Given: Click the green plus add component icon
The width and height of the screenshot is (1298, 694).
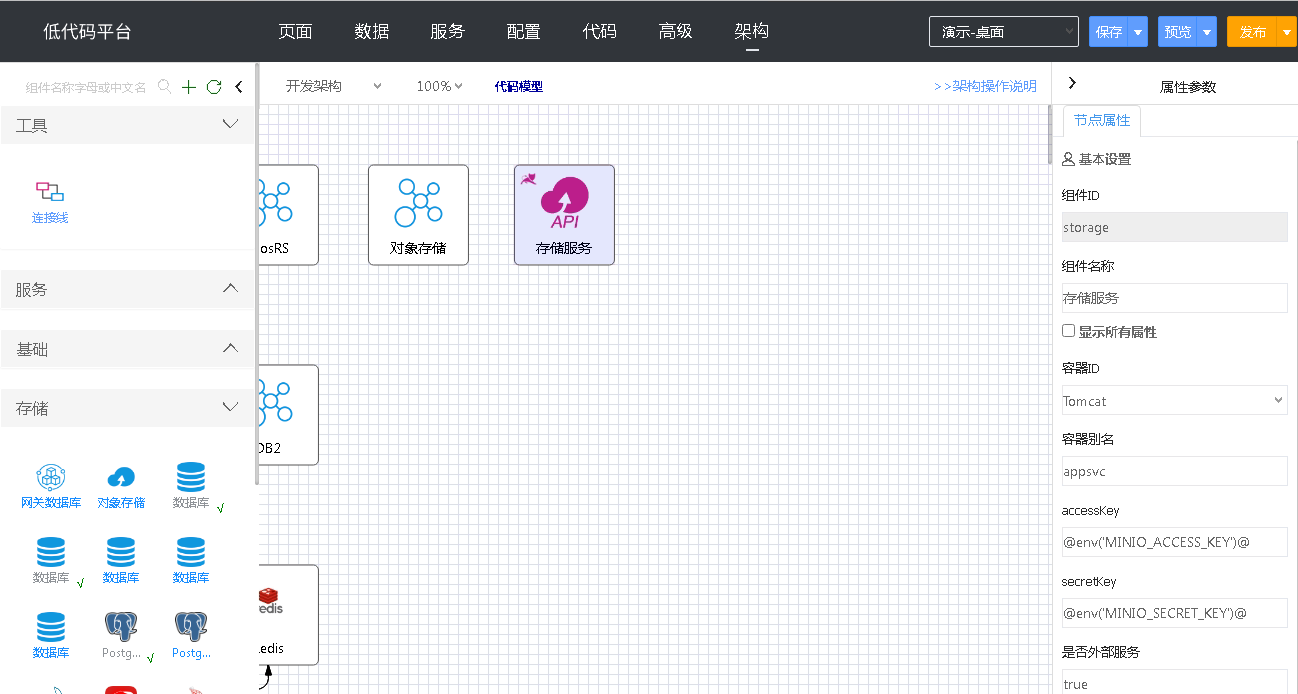Looking at the screenshot, I should coord(189,87).
